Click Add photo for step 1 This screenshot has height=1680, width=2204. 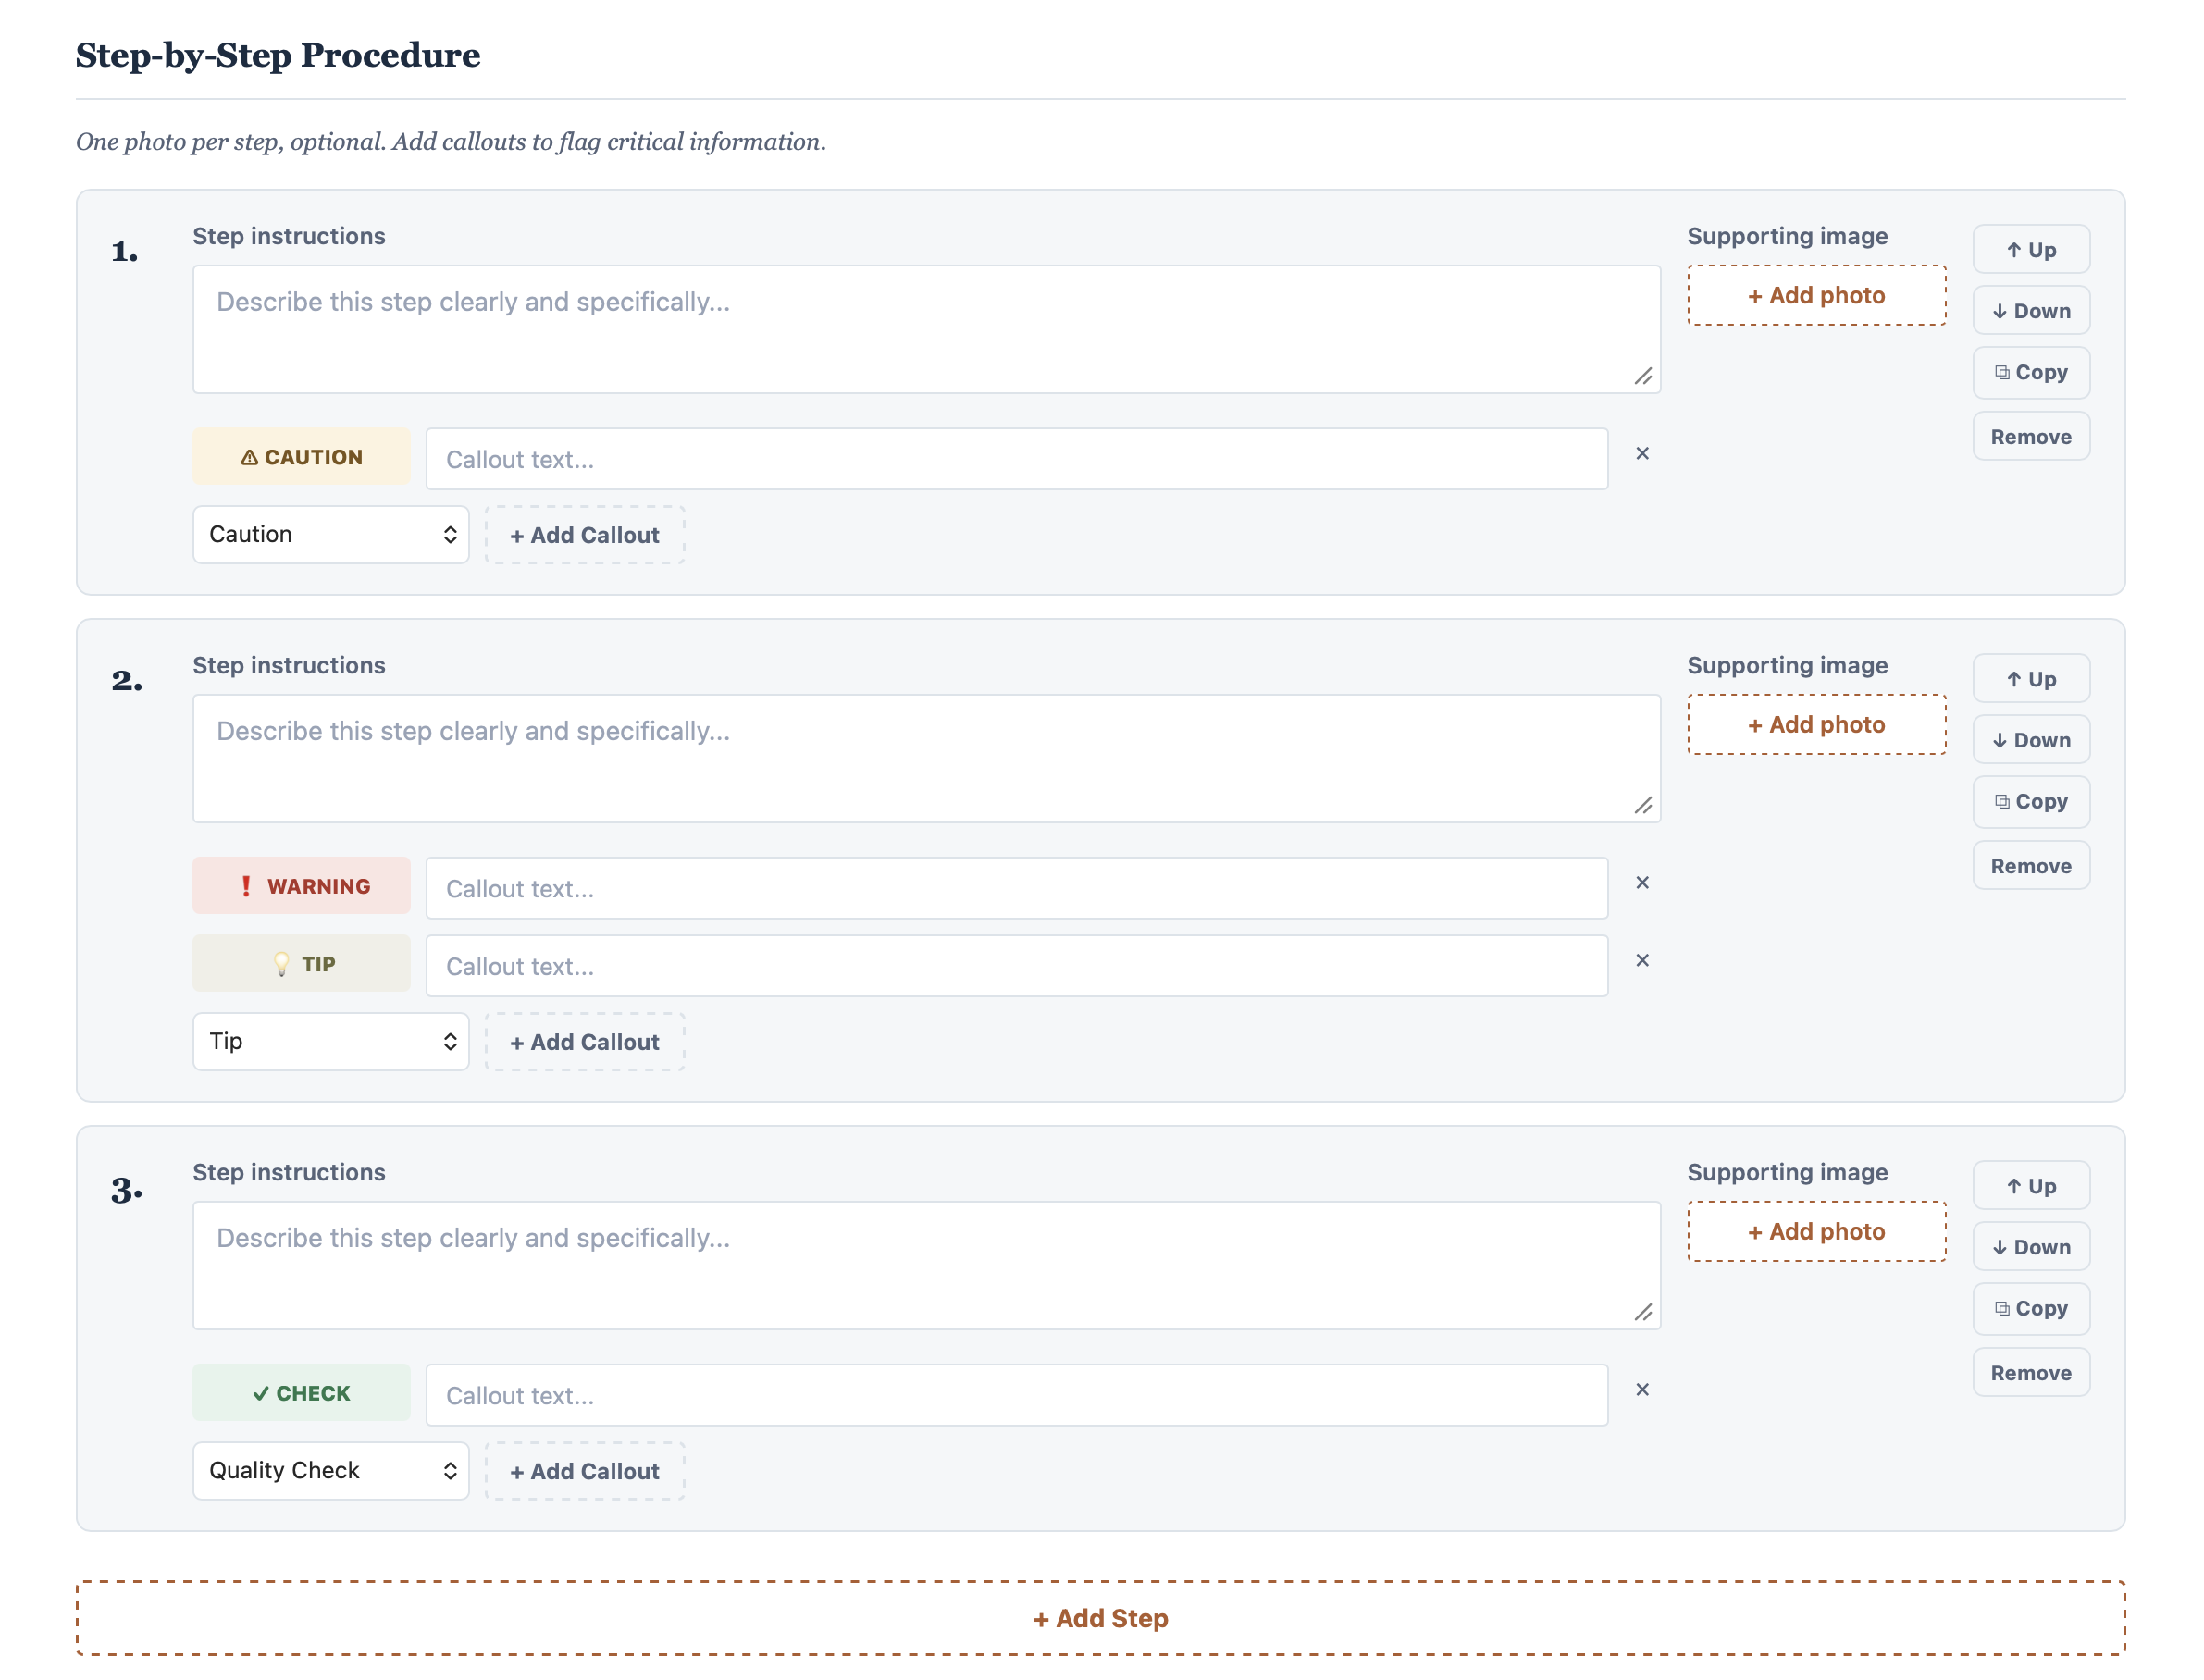[1816, 295]
